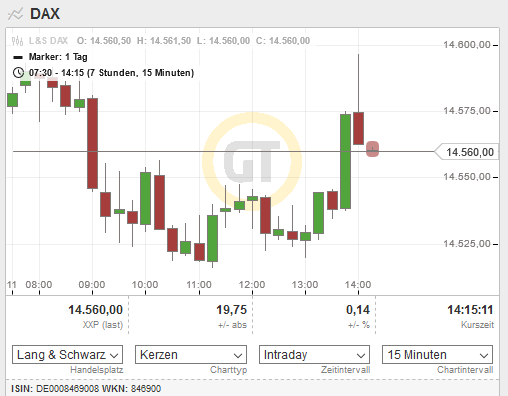Viewport: 508px width, 396px height.
Task: Click the 'L&S DAX' series label
Action: 48,41
